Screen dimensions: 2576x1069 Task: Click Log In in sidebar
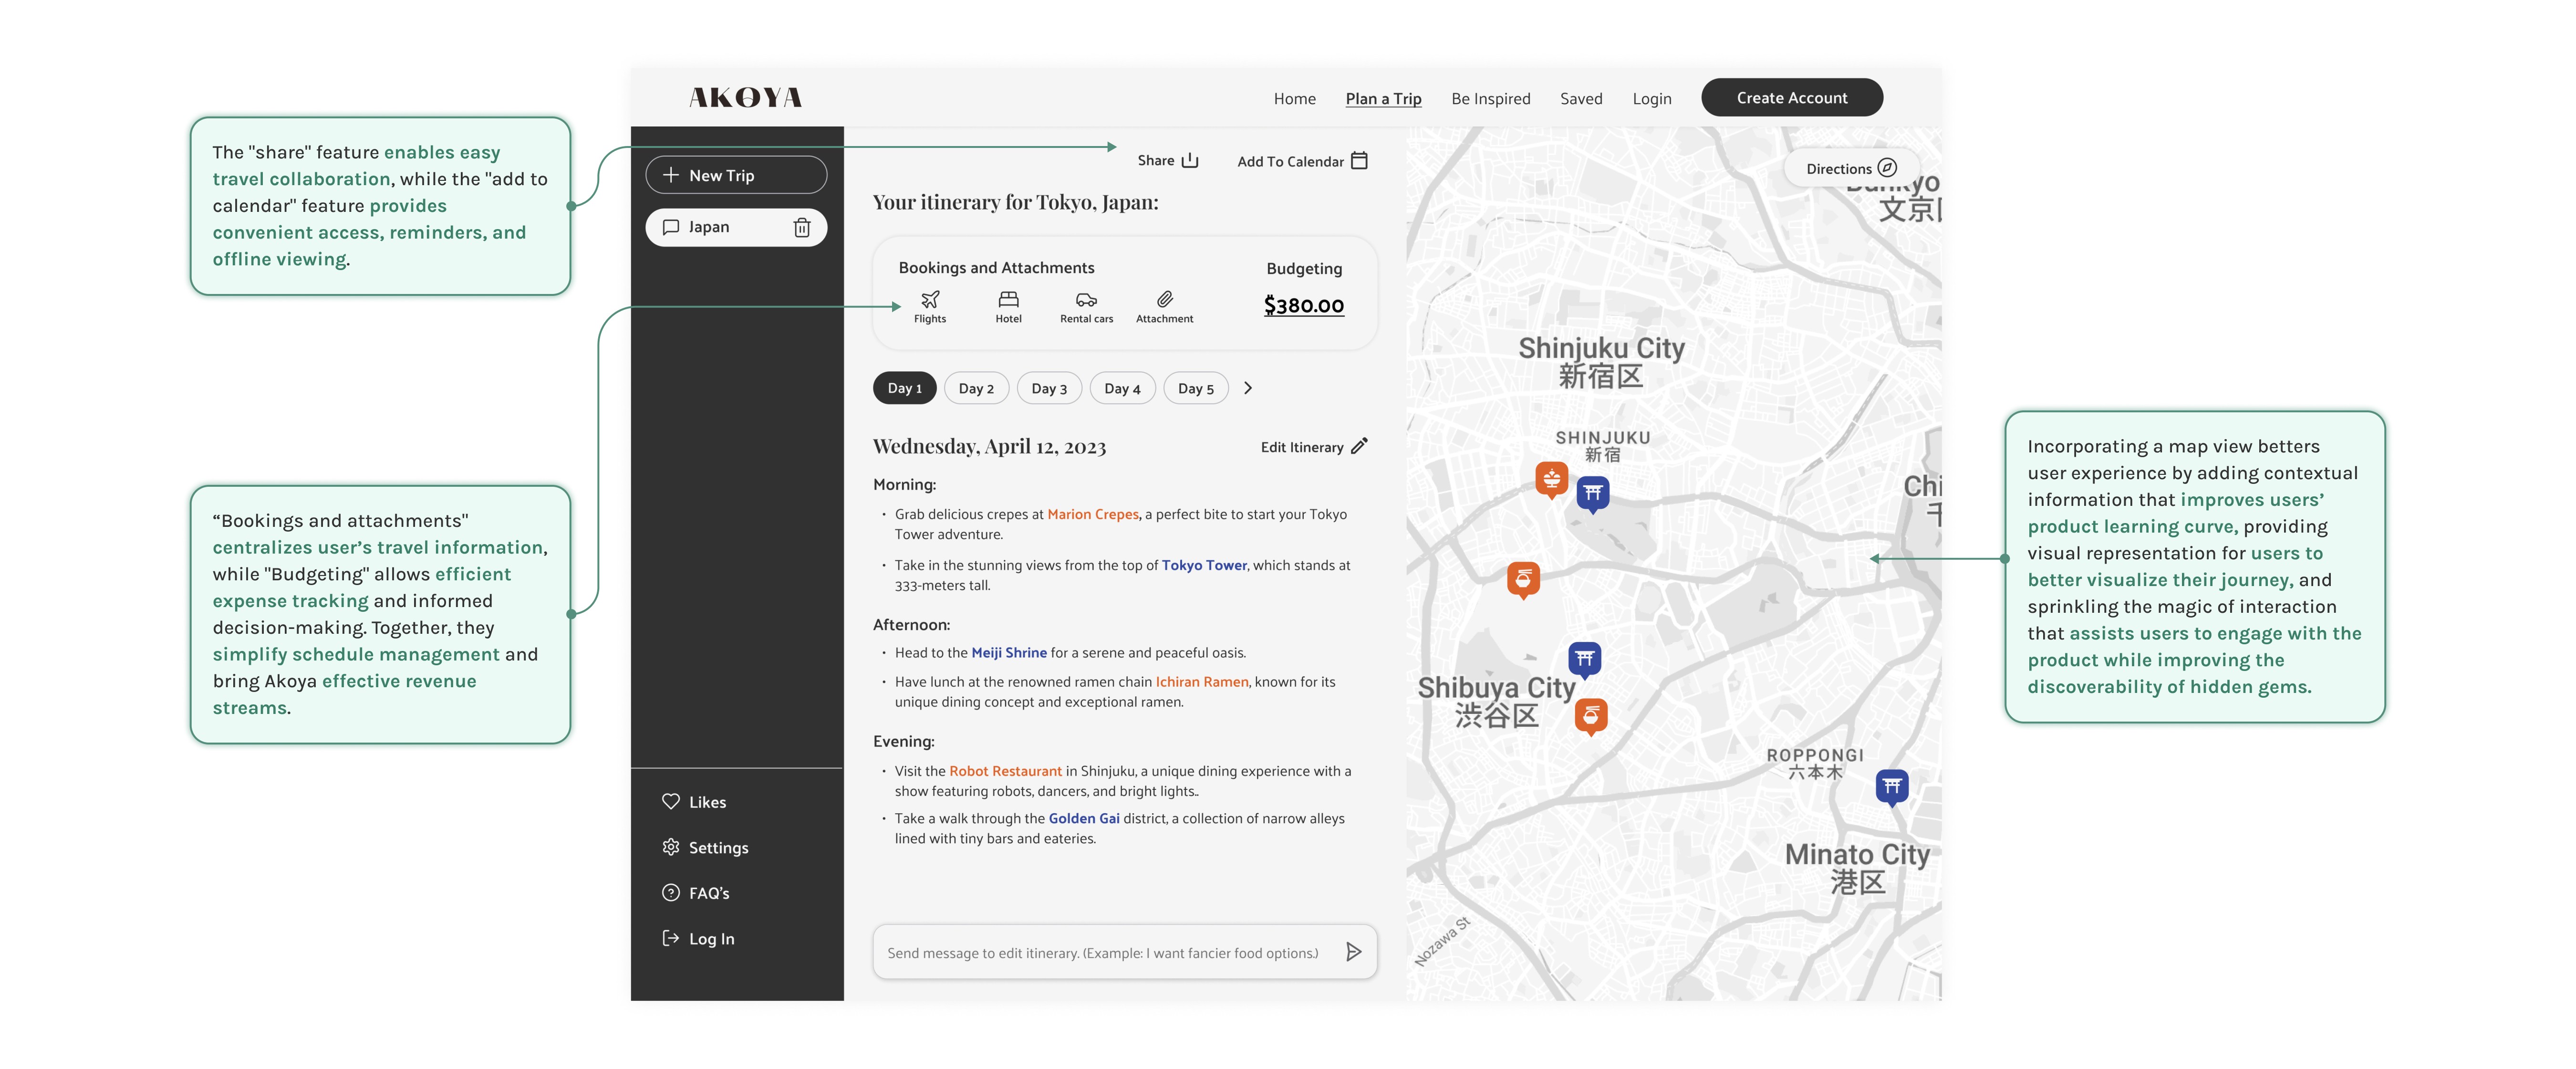[698, 938]
